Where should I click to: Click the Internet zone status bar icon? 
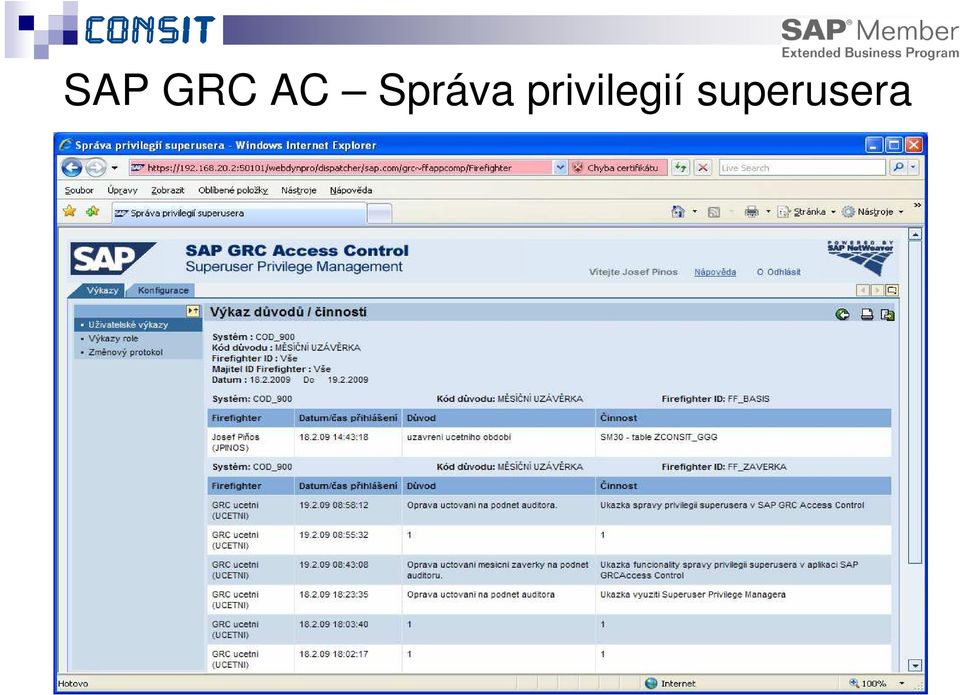click(651, 683)
